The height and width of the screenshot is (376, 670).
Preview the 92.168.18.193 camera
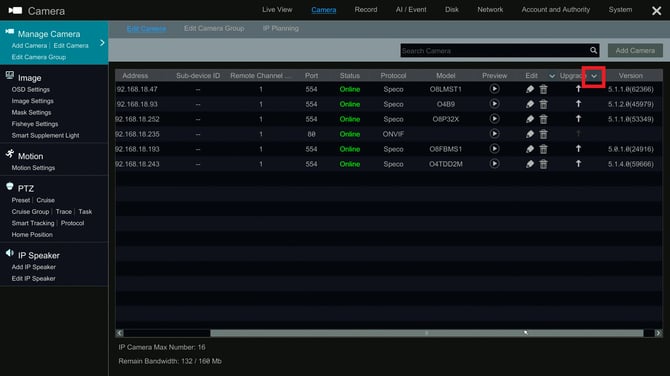(x=494, y=149)
